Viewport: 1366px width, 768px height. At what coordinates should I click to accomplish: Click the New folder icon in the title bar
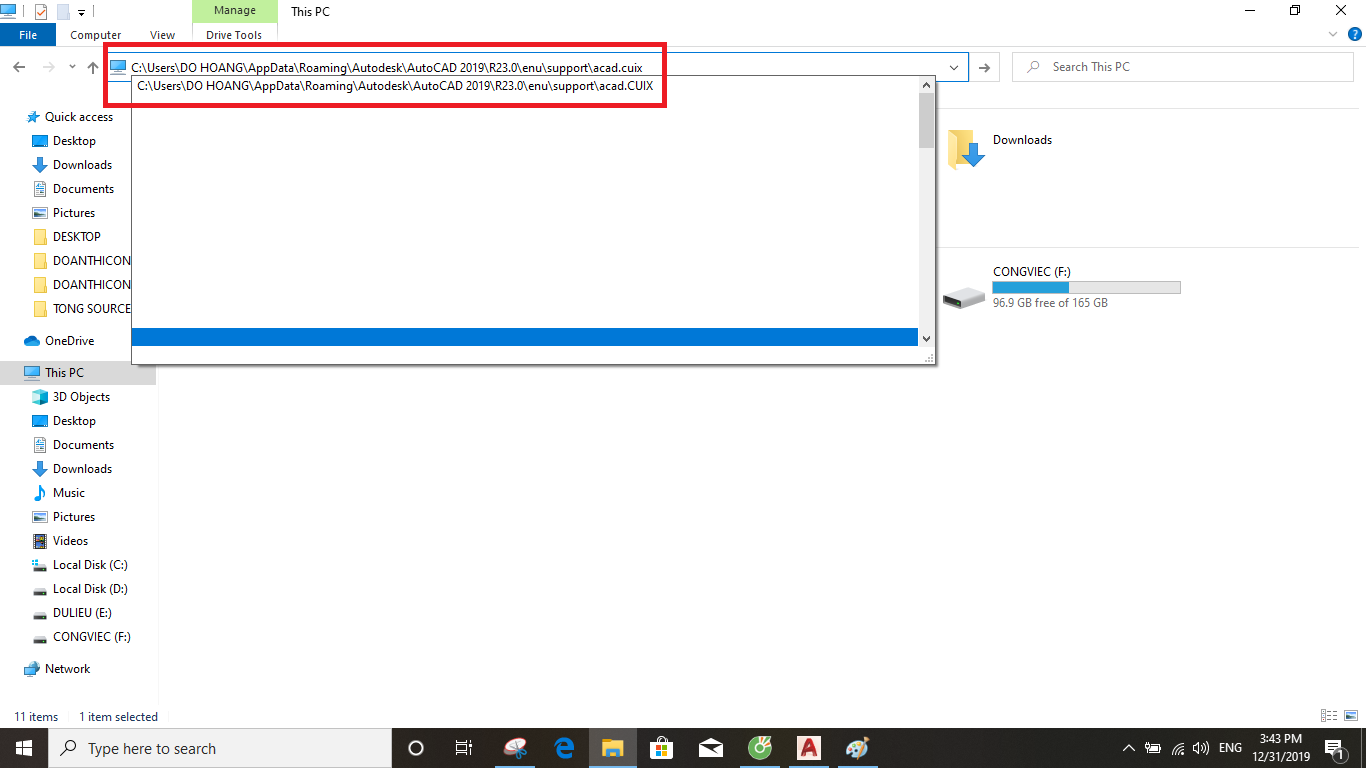pyautogui.click(x=63, y=12)
